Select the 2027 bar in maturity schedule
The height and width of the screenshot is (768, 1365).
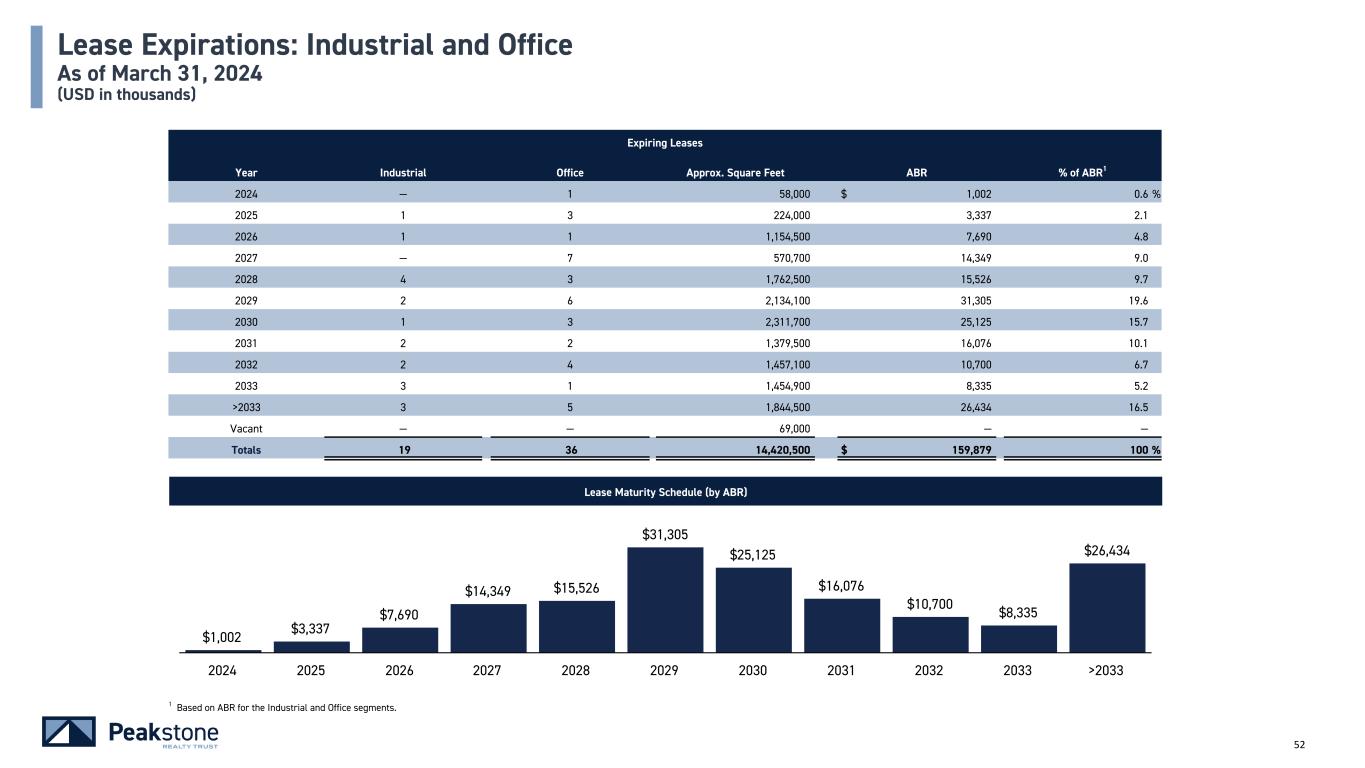click(488, 628)
